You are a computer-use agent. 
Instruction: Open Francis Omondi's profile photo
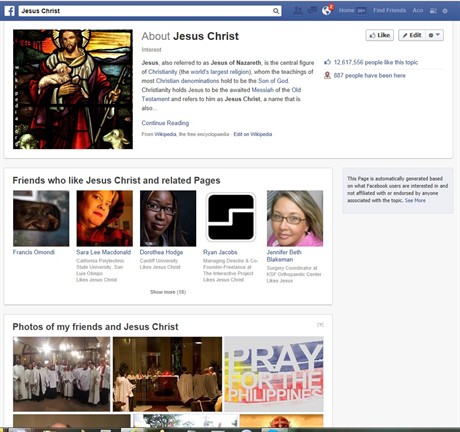pyautogui.click(x=41, y=218)
